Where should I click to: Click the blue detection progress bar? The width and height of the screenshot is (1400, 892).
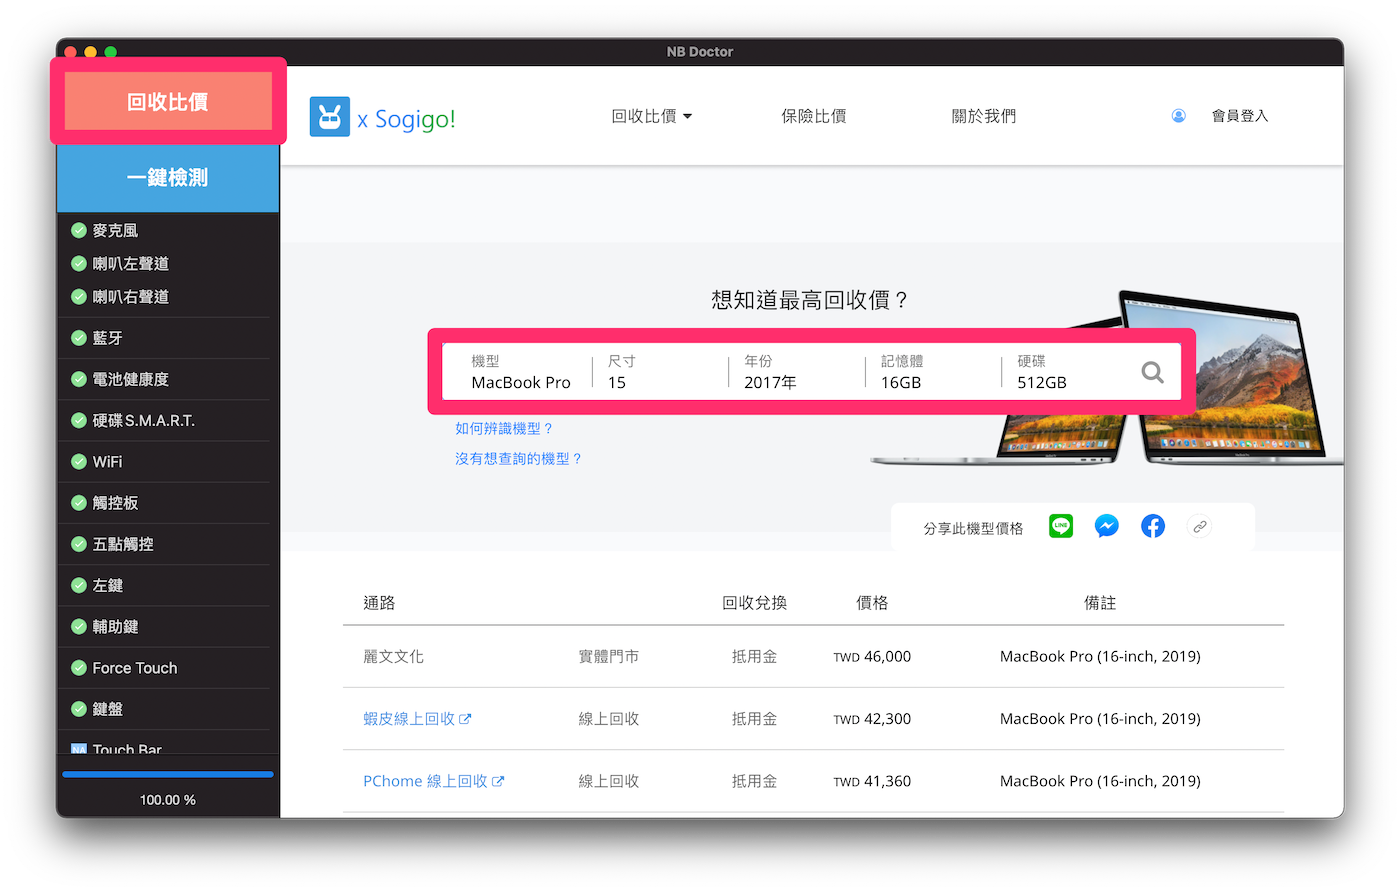pyautogui.click(x=168, y=774)
